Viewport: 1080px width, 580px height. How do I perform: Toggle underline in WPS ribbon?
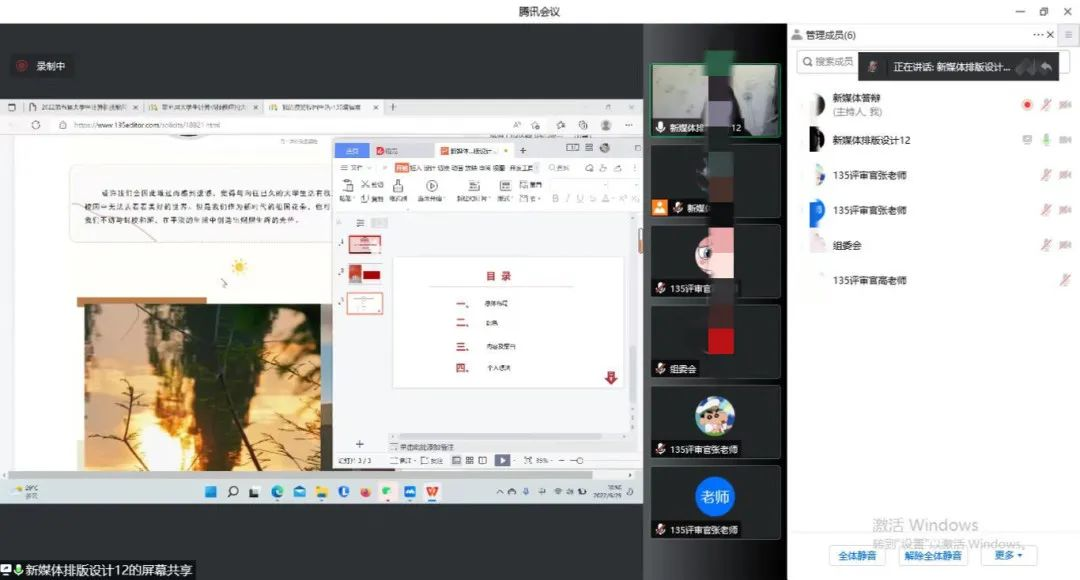pos(580,198)
